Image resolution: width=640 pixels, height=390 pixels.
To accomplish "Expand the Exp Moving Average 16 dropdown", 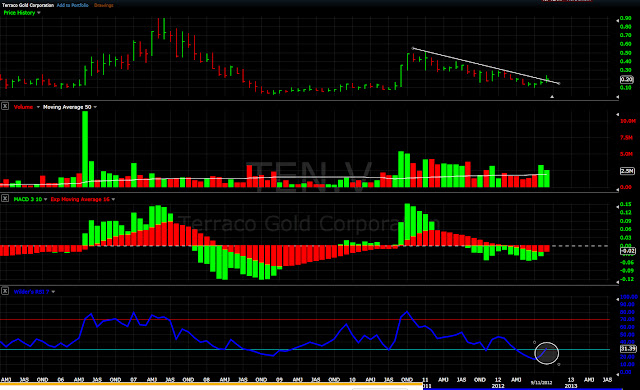I will 113,199.
